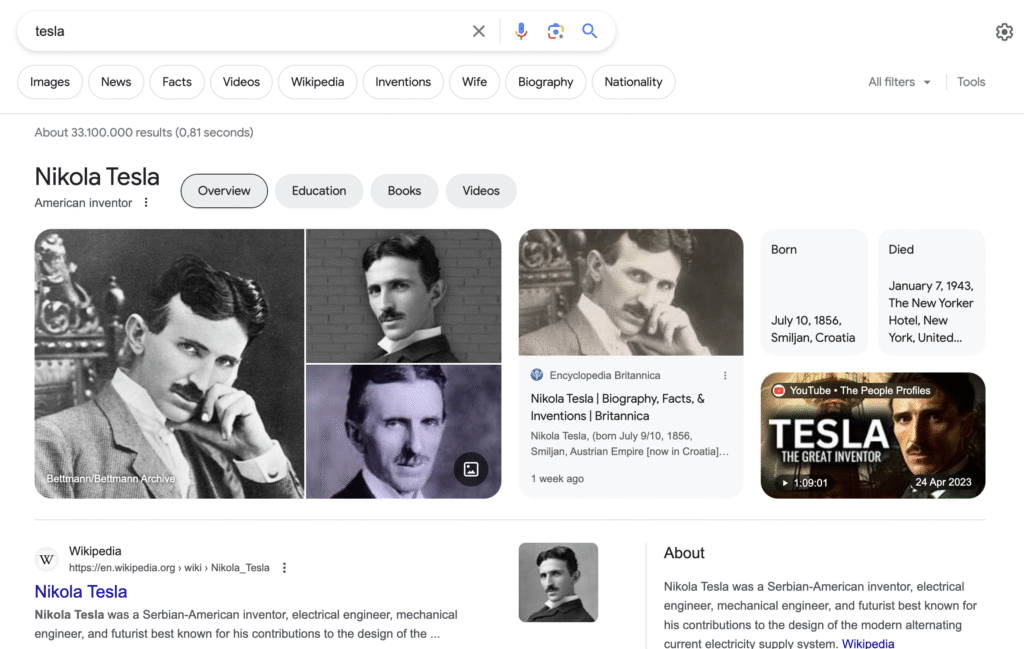Open the three-dot menu beside Wikipedia URL
The image size is (1024, 649).
tap(284, 568)
